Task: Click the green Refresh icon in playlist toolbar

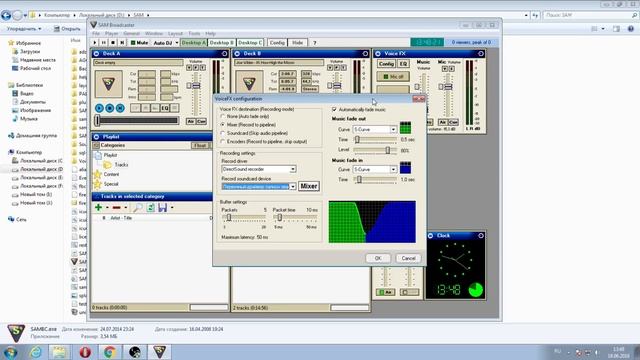Action: 151,207
